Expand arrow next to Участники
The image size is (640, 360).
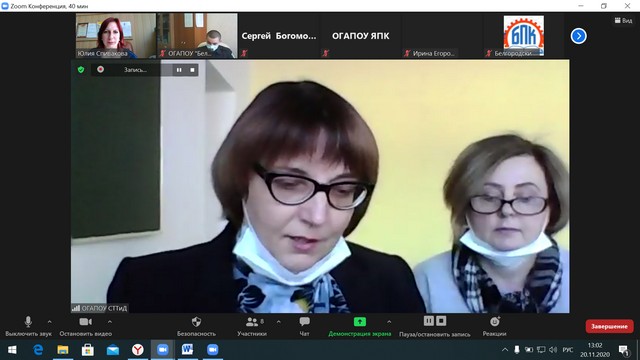[278, 322]
